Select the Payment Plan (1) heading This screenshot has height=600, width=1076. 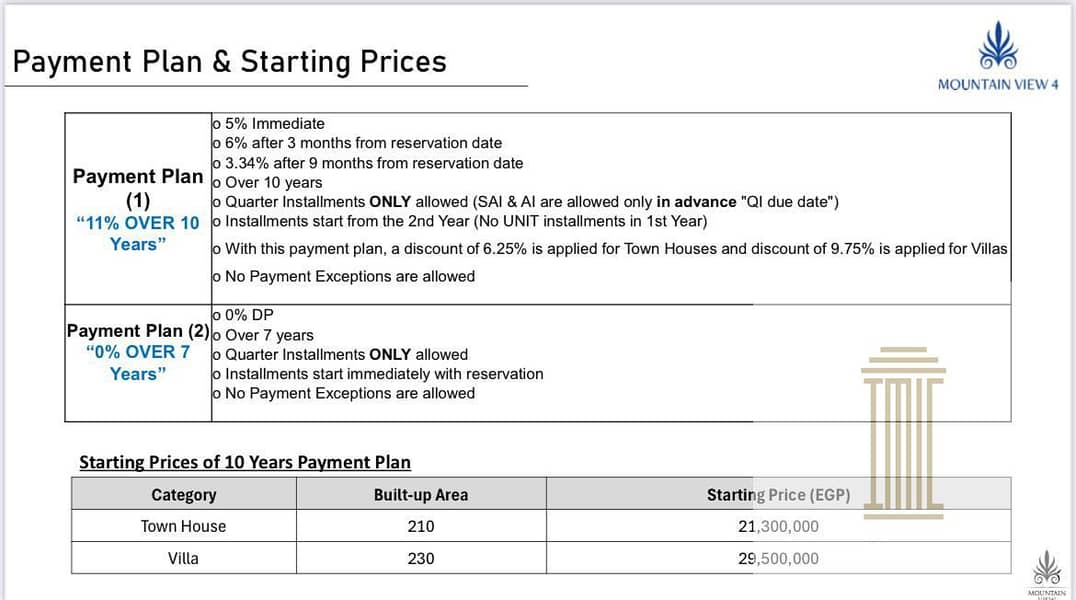(138, 188)
